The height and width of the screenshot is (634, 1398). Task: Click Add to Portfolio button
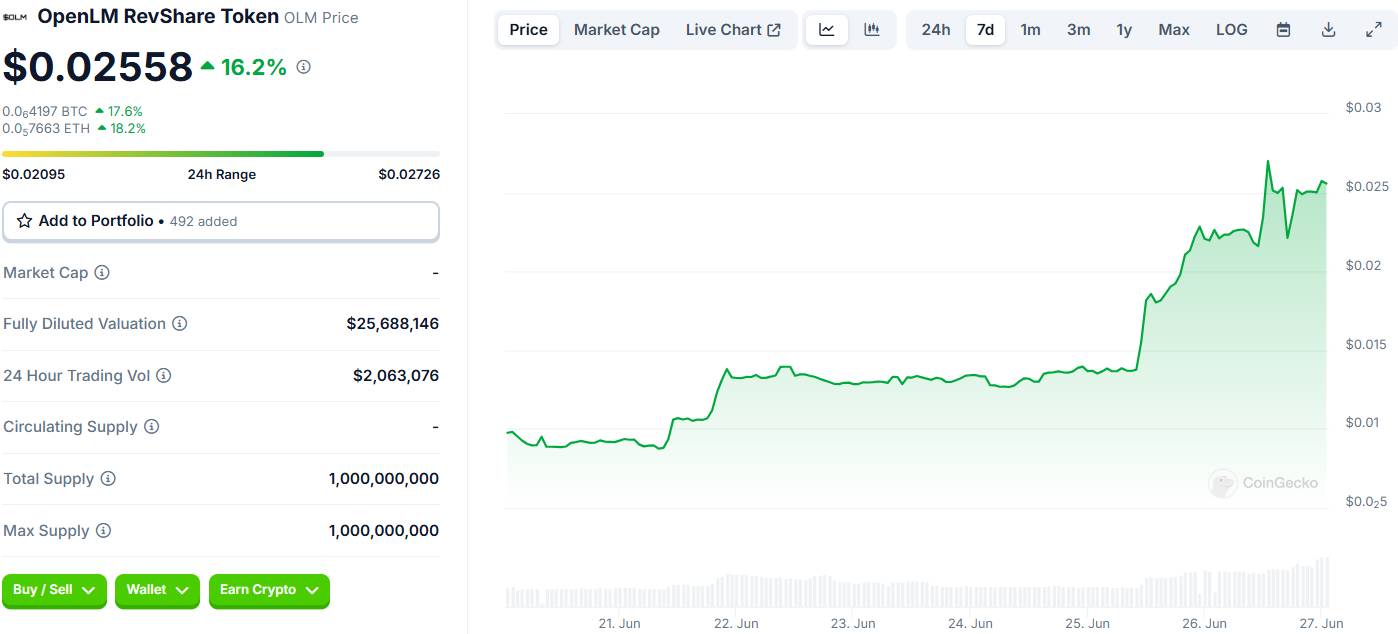(221, 221)
